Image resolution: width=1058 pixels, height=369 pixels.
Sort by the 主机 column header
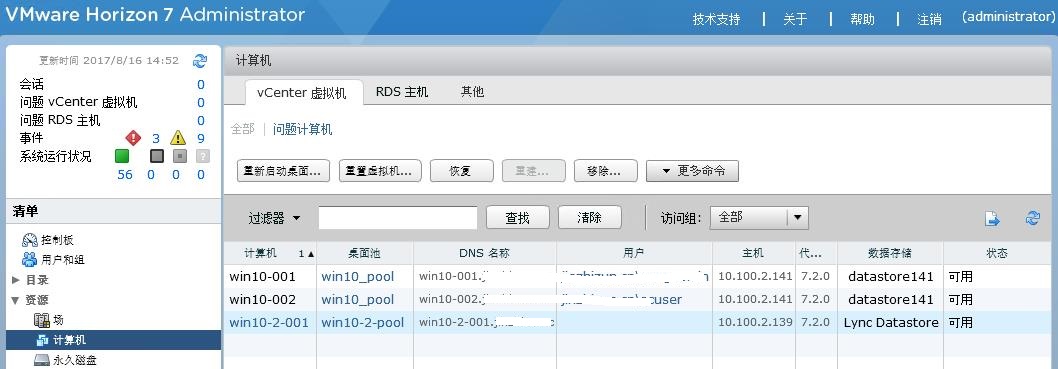[x=753, y=253]
